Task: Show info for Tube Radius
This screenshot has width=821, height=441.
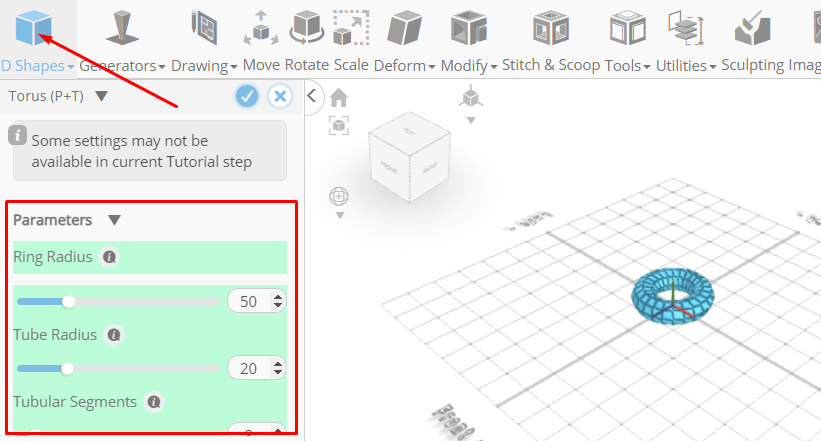Action: 114,335
